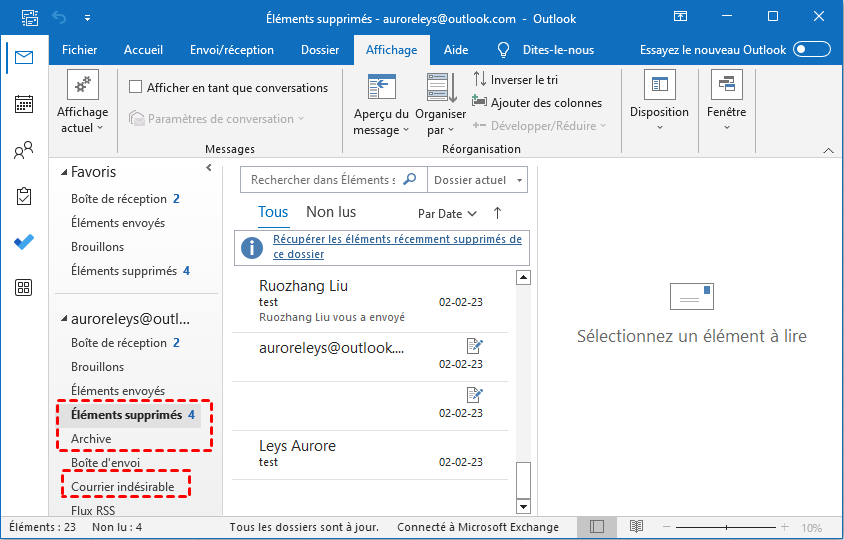Click Ajouter des colonnes

(x=537, y=102)
